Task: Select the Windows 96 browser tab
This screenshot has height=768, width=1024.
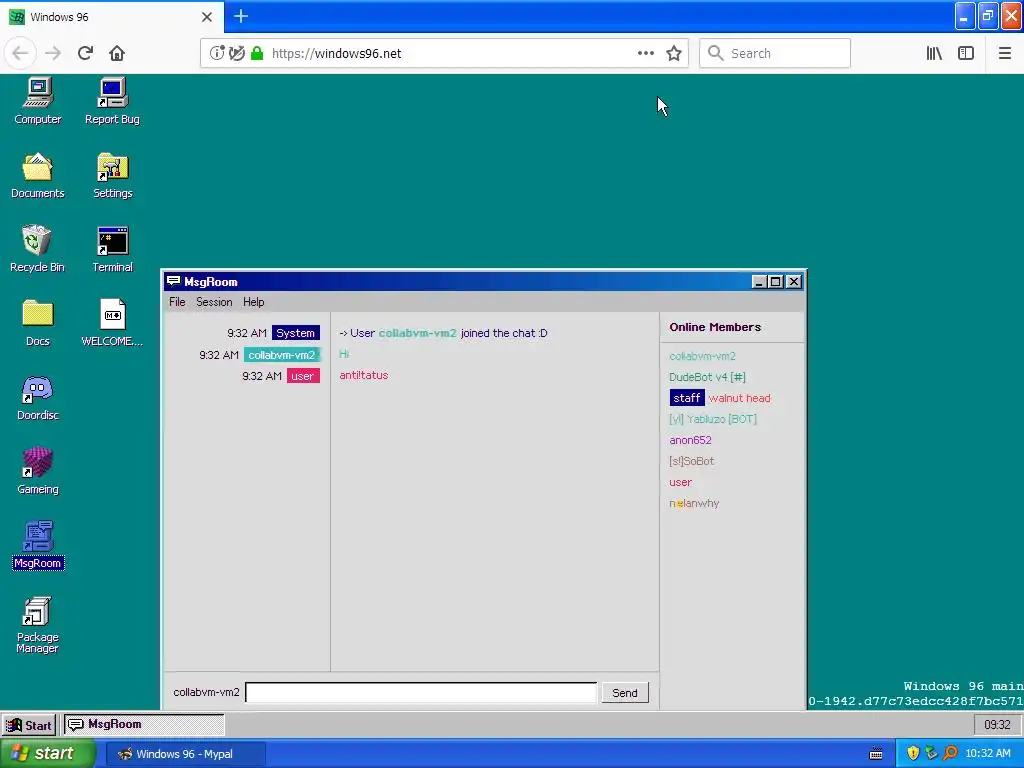Action: pos(111,16)
